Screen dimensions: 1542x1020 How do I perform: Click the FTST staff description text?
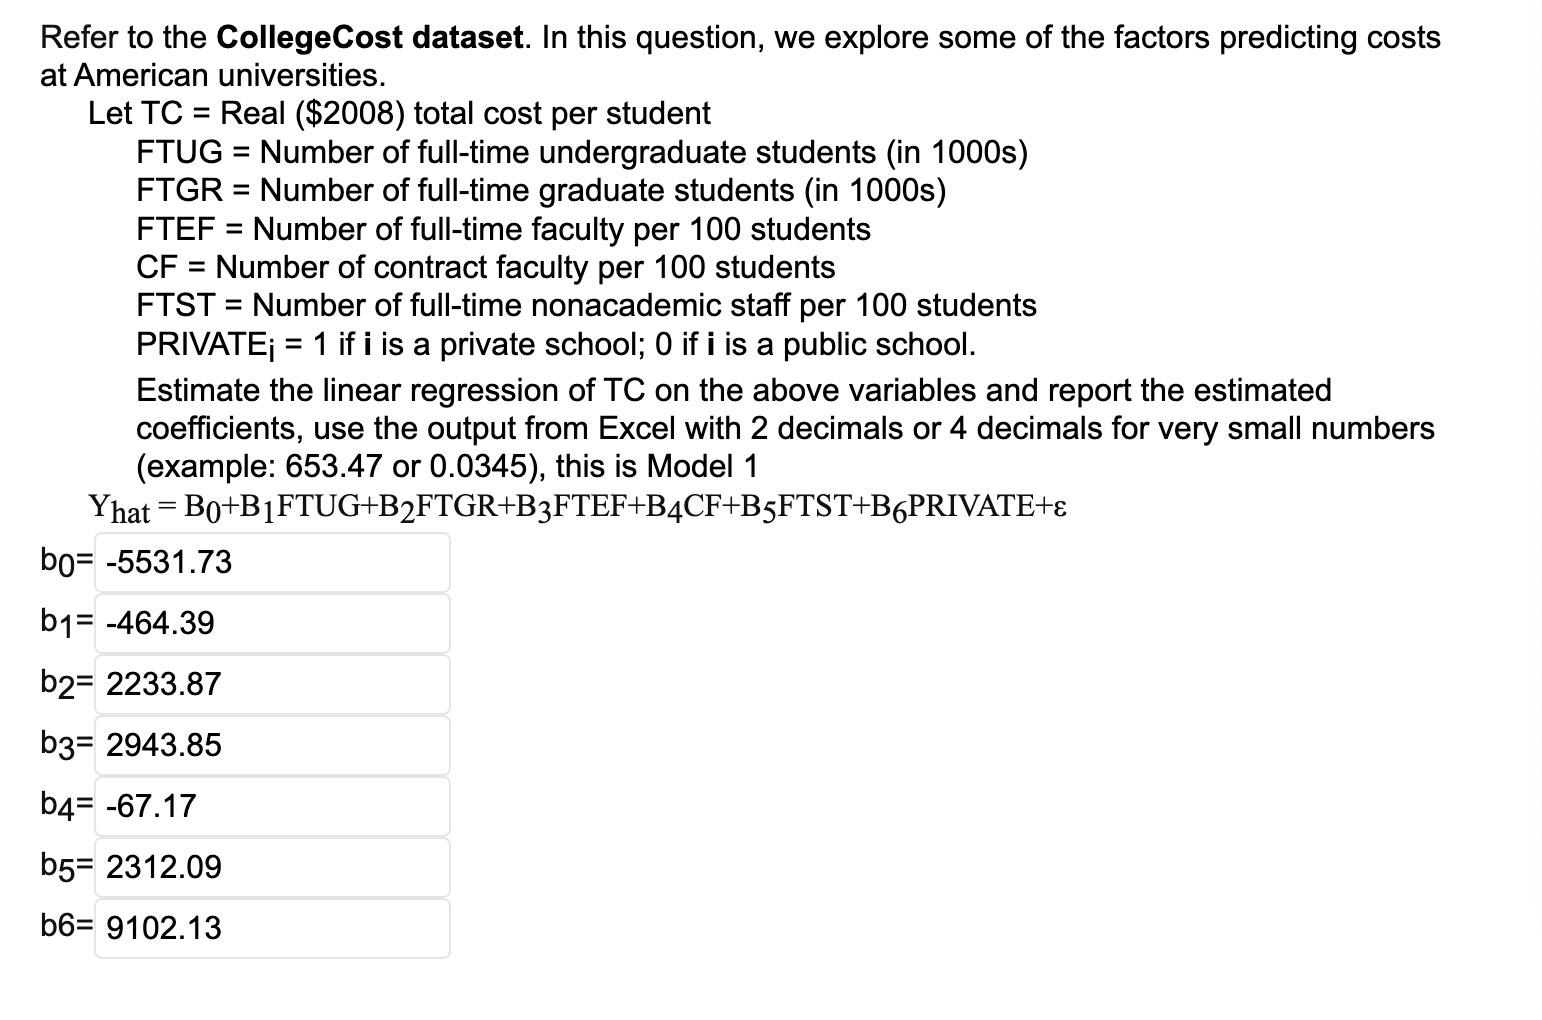click(x=586, y=305)
